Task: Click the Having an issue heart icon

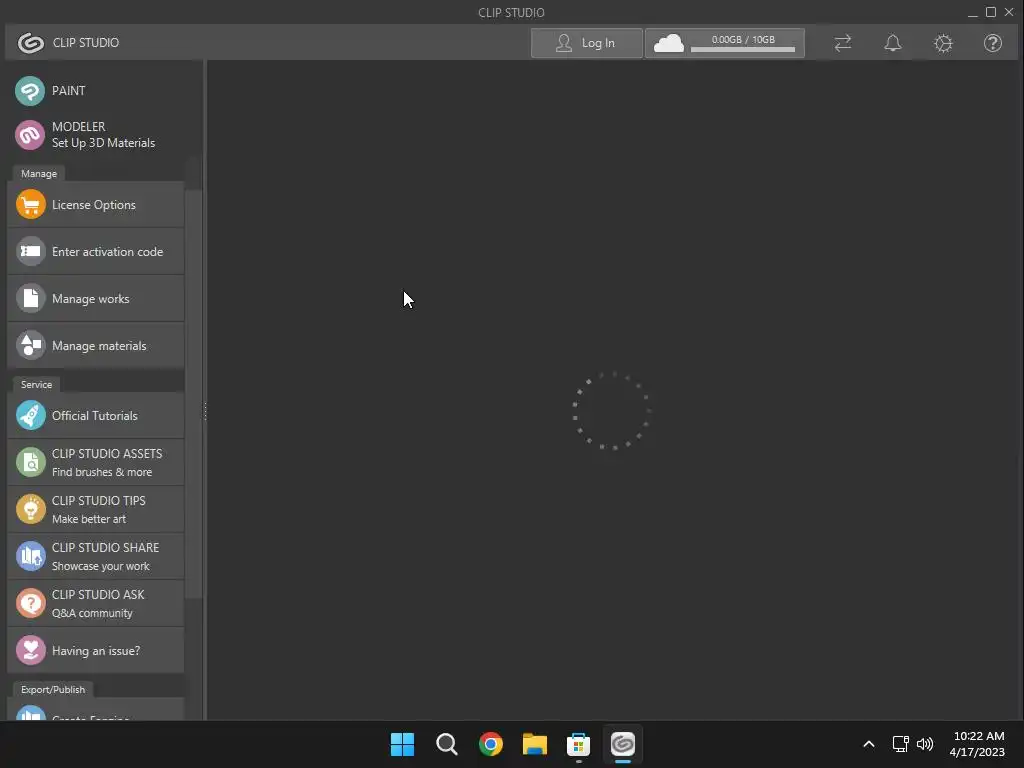Action: 30,650
